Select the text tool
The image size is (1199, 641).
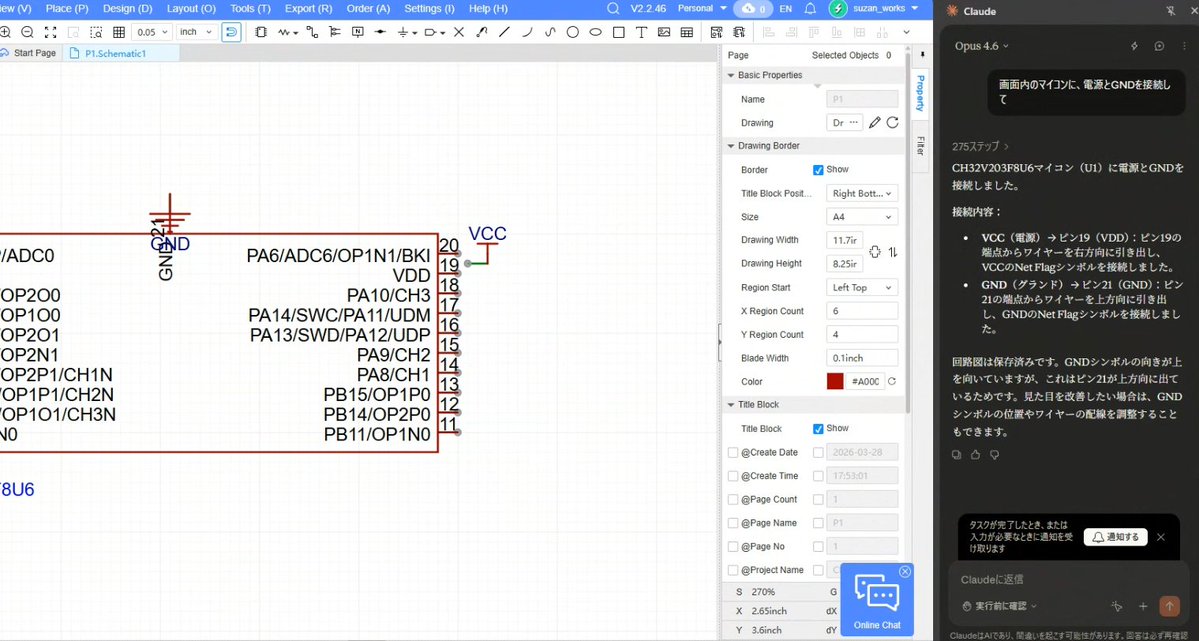tap(641, 32)
